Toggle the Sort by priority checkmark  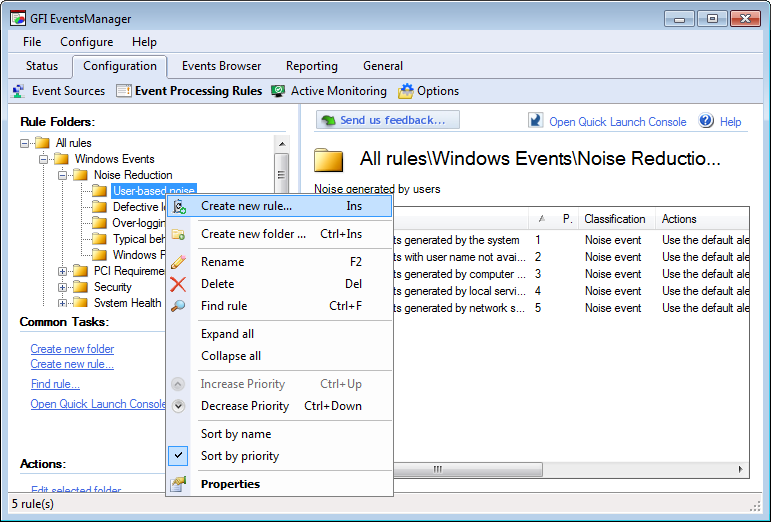coord(178,456)
